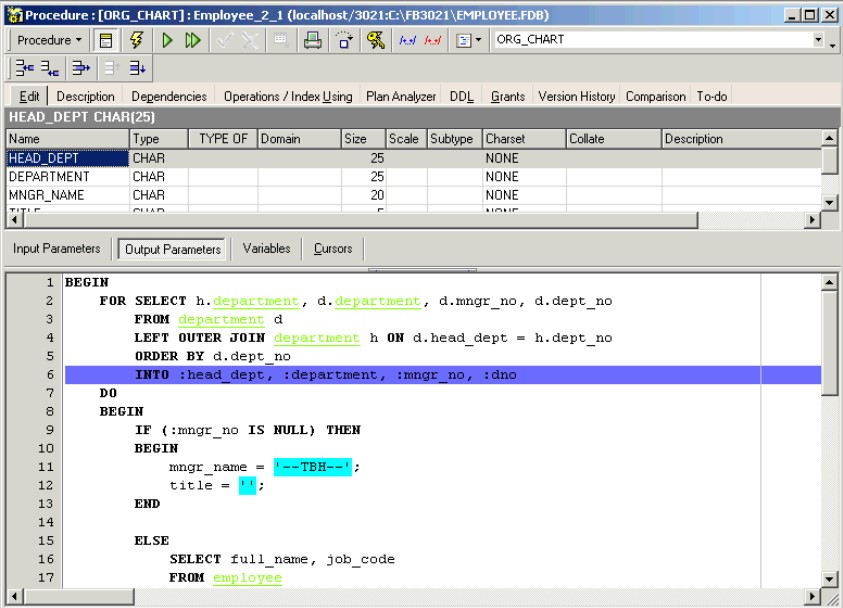Click the add parameter below icon
The image size is (843, 608).
(50, 68)
